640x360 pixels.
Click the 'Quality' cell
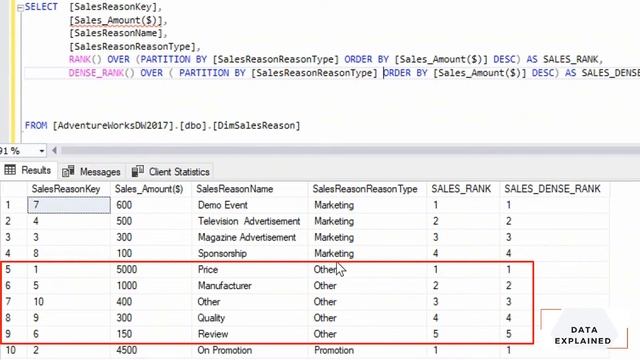coord(250,318)
